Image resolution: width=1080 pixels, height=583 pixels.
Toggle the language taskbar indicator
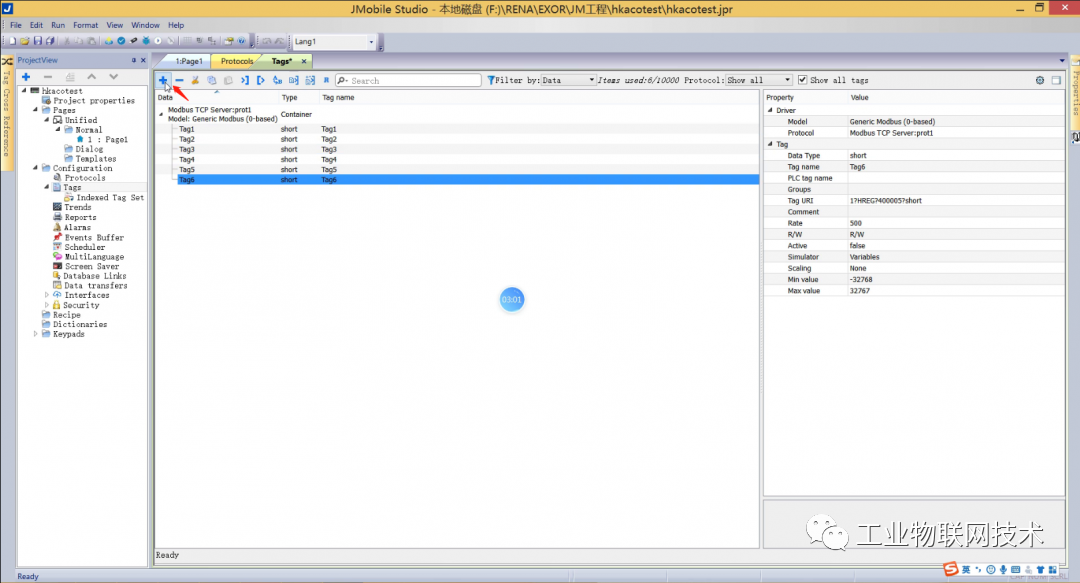[x=963, y=569]
